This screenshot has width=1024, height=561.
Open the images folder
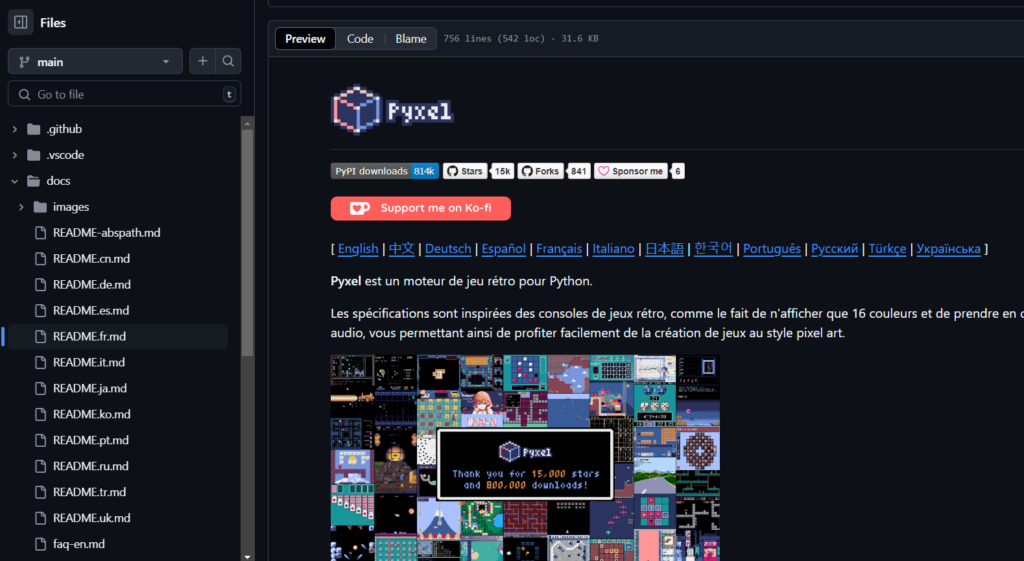point(71,207)
